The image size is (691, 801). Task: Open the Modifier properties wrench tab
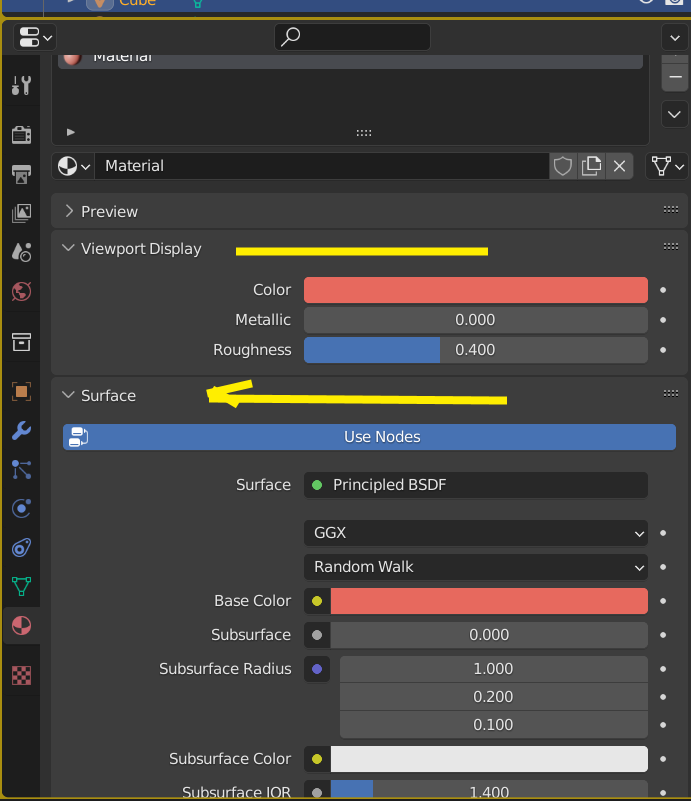[x=21, y=431]
